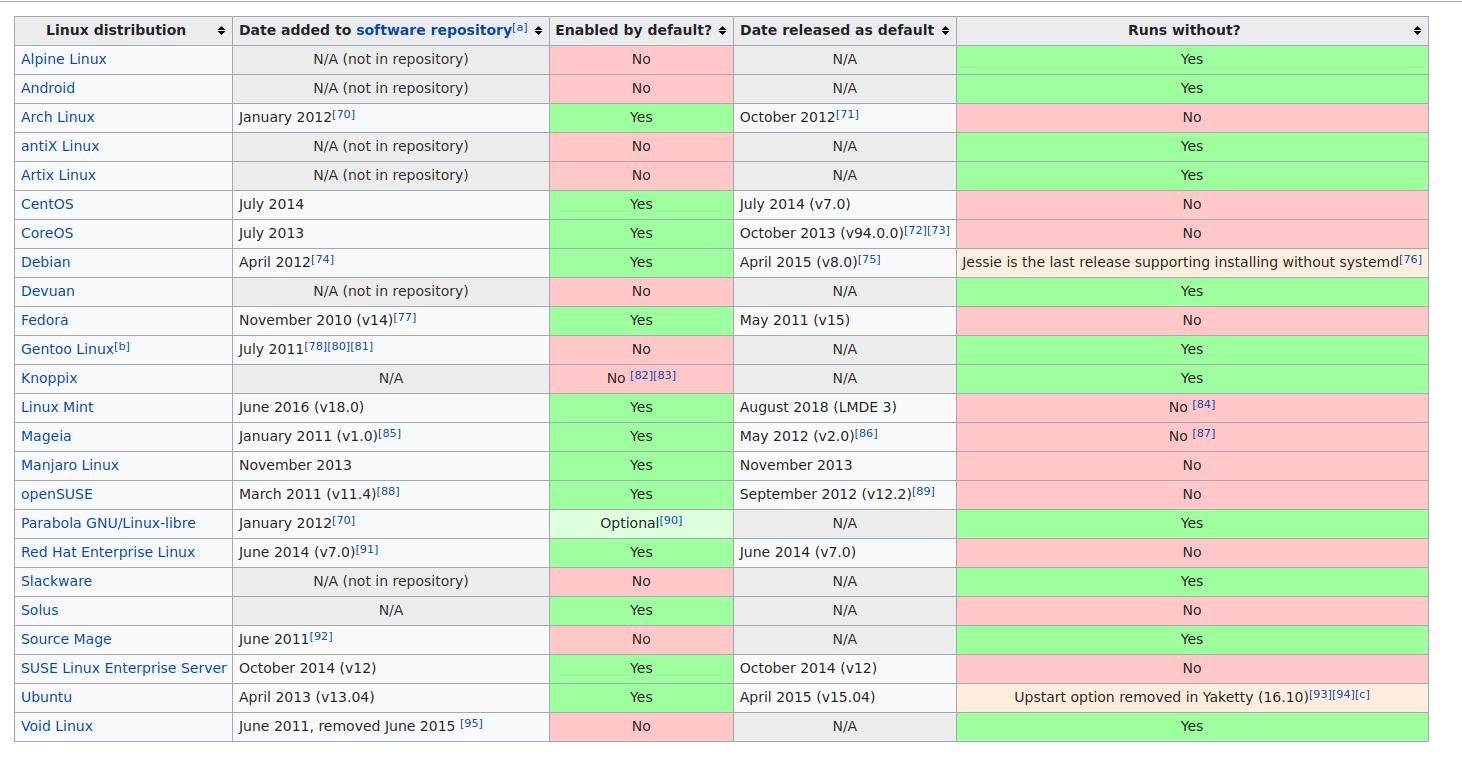Open citation [78] in Gentoo row

point(315,346)
